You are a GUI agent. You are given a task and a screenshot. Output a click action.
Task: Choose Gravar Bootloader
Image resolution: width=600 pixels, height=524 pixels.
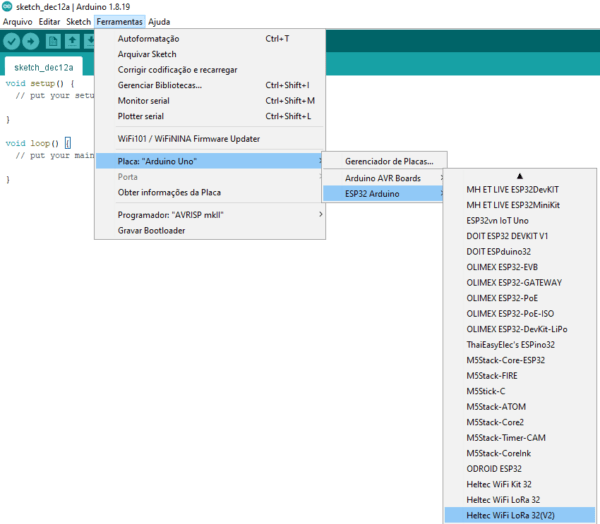(x=210, y=230)
